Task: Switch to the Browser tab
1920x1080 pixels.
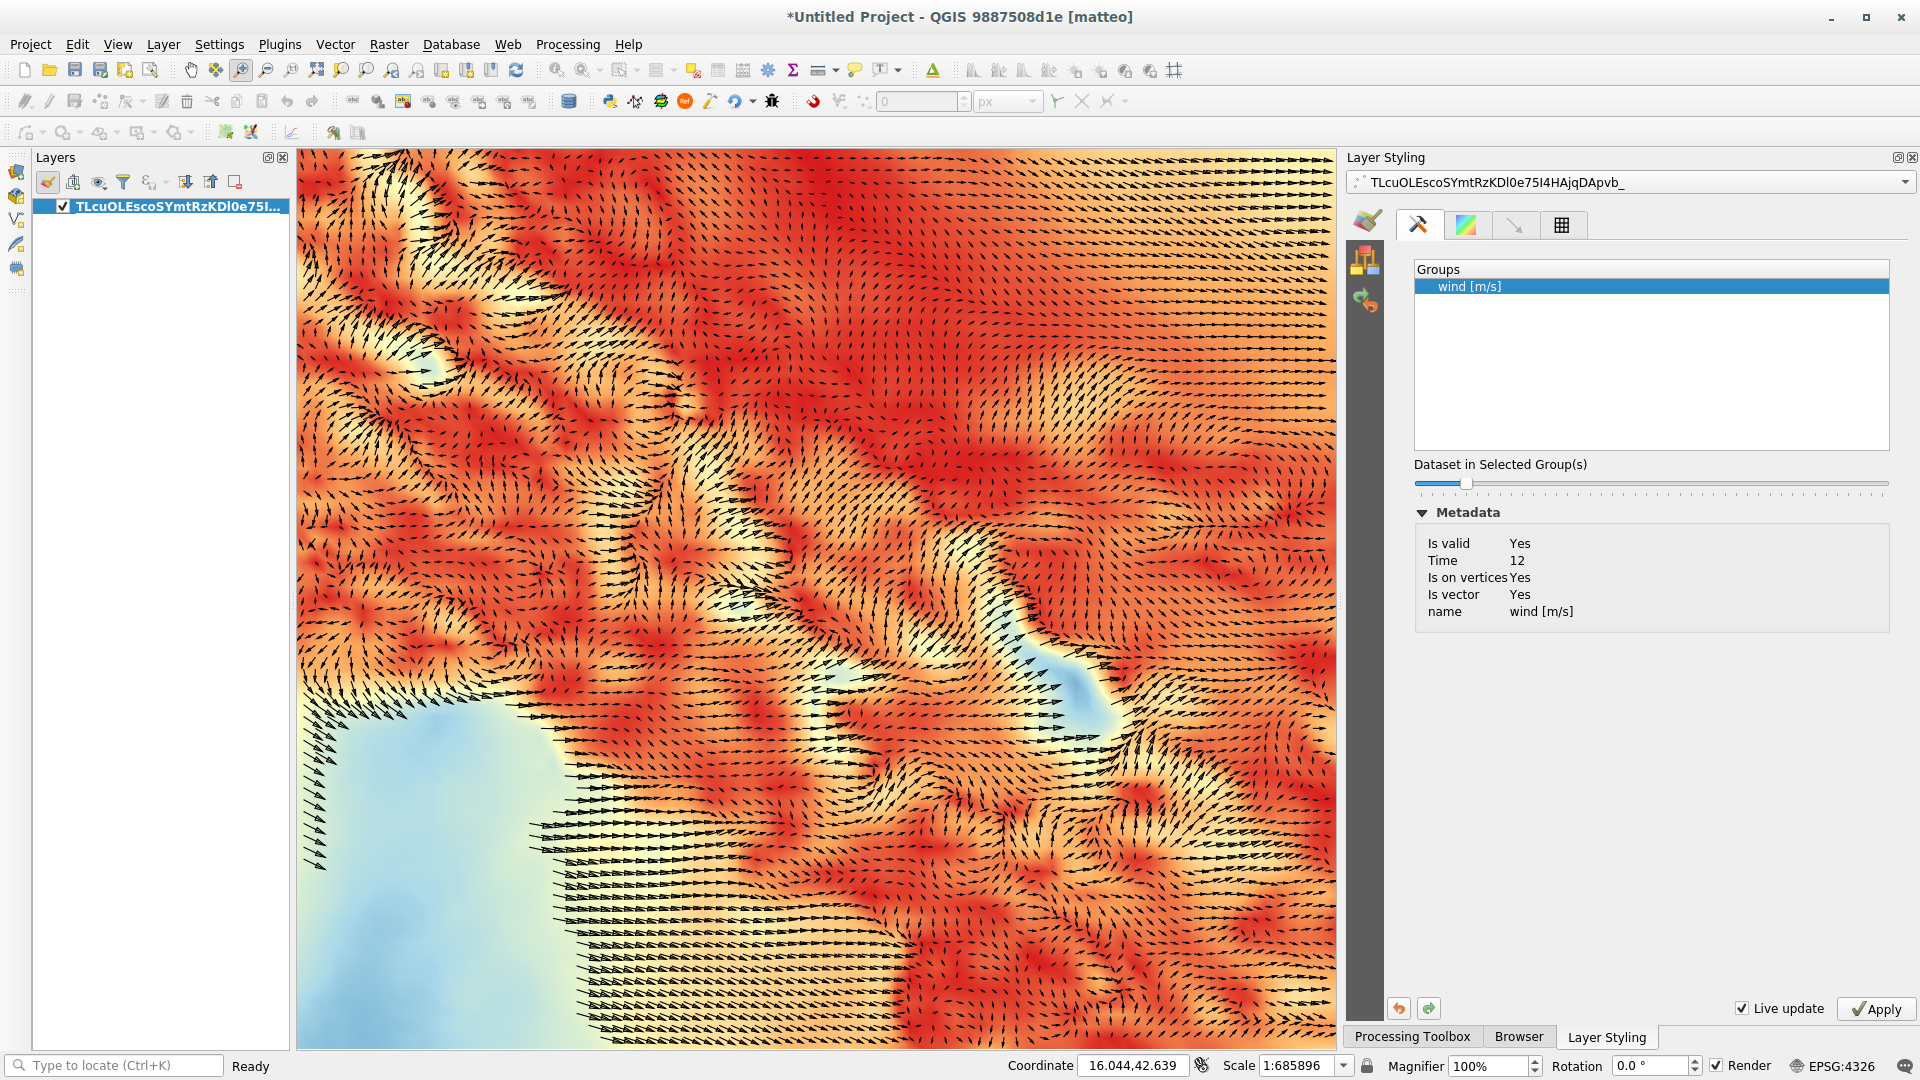Action: point(1519,1037)
